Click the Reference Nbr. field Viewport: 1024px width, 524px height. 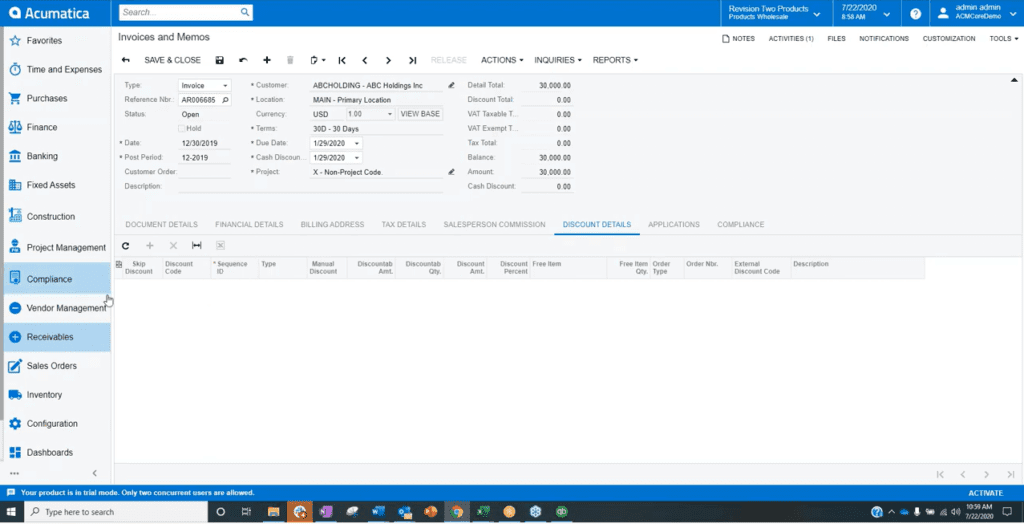[204, 100]
